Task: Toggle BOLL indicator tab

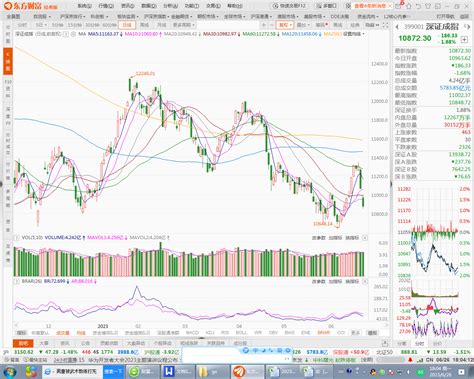Action: pyautogui.click(x=241, y=333)
